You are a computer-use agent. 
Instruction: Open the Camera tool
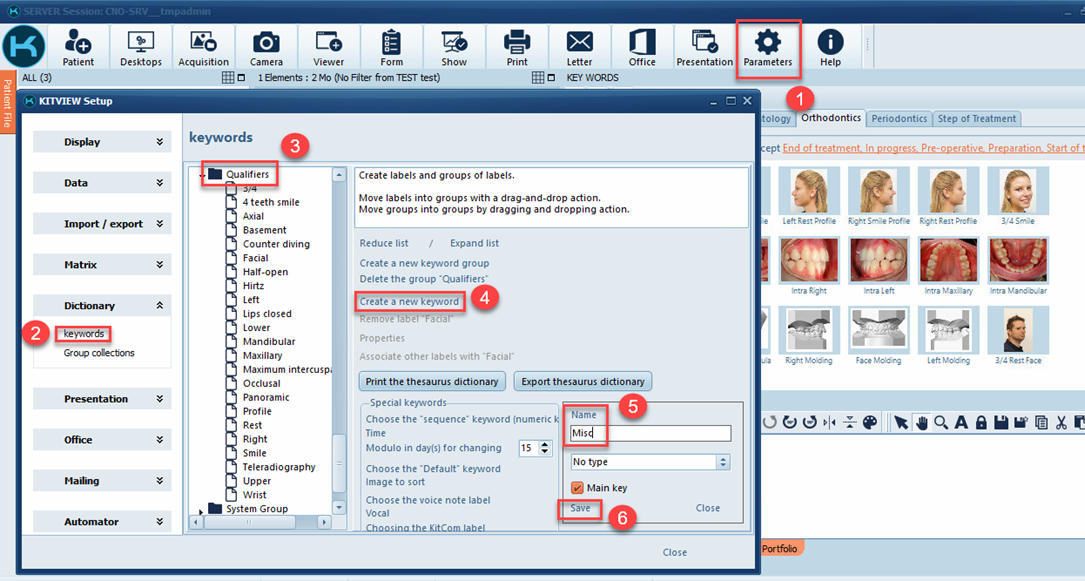266,48
